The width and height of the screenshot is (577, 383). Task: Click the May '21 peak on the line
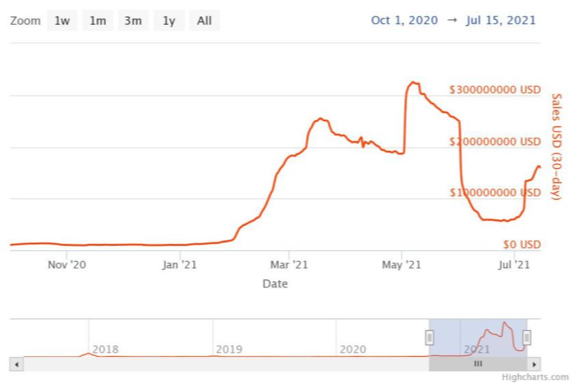click(x=414, y=82)
